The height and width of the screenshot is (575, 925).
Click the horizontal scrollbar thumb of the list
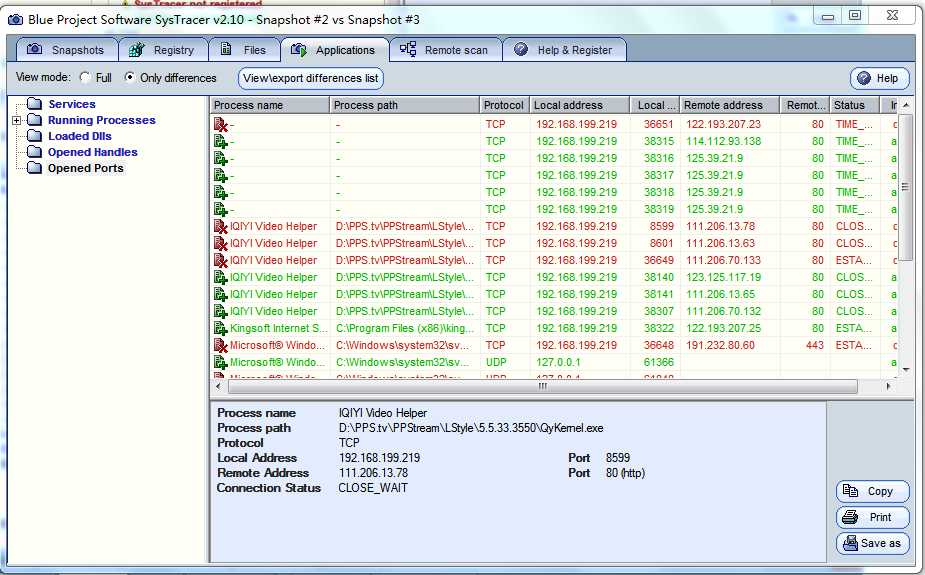pyautogui.click(x=543, y=386)
